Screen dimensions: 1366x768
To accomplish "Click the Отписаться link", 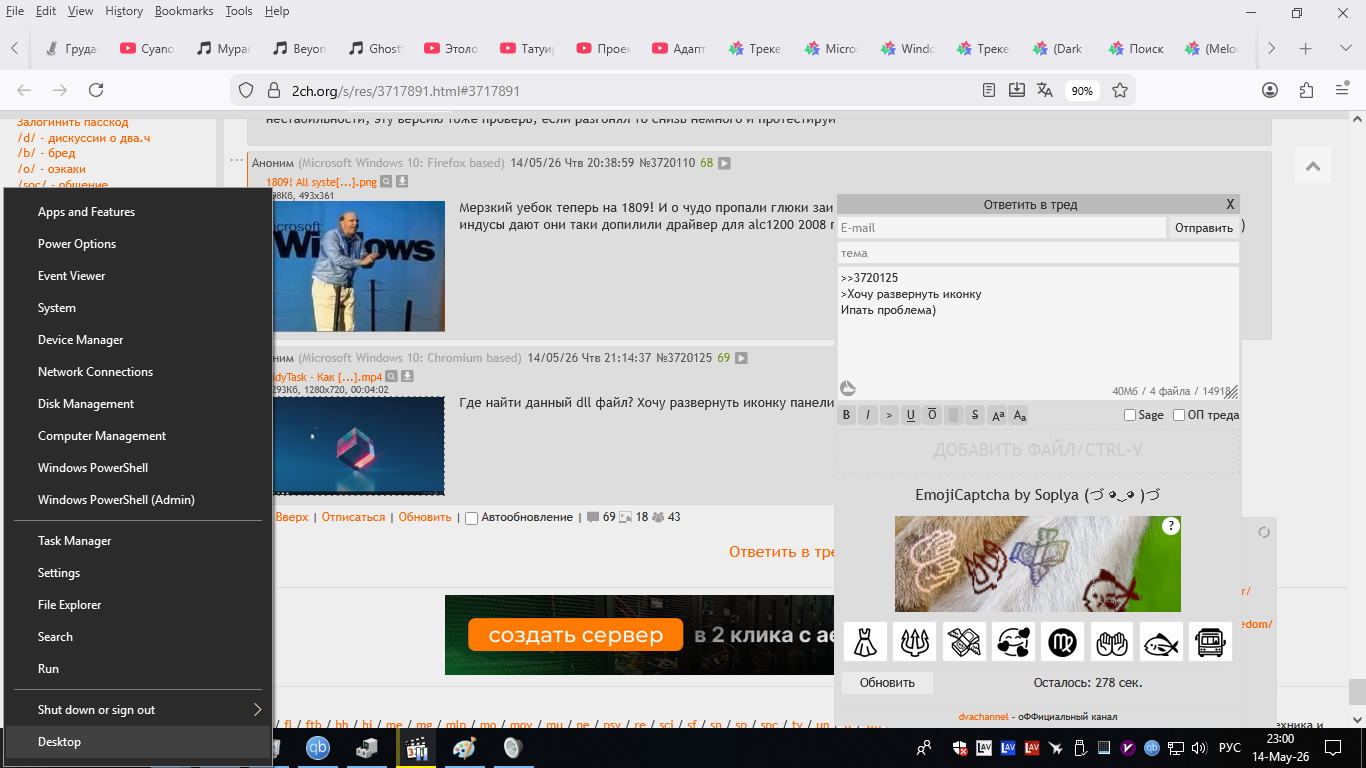I will tap(353, 517).
